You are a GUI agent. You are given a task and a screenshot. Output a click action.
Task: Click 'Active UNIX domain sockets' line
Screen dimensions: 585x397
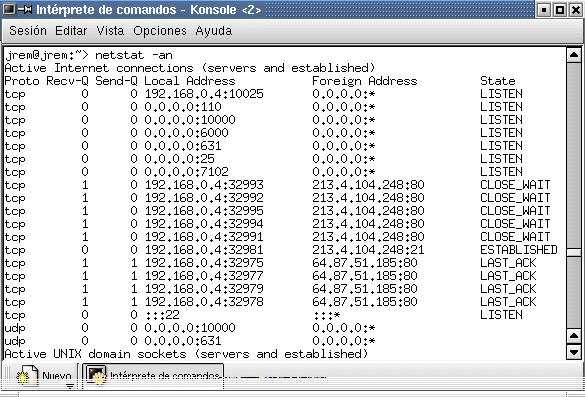point(186,354)
